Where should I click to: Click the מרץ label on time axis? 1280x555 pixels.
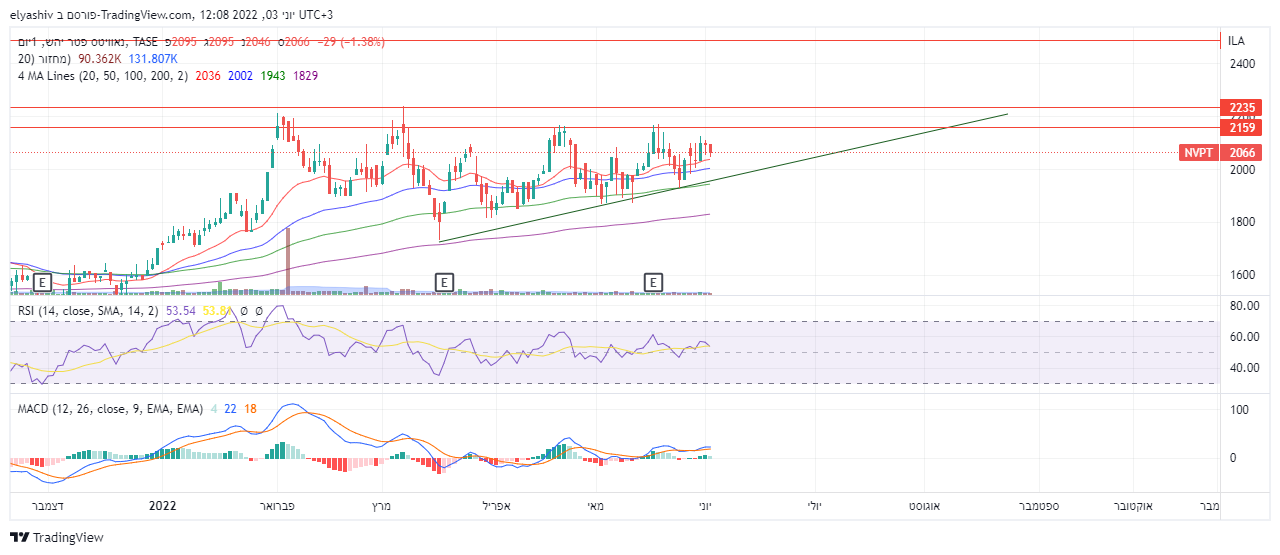tap(380, 506)
